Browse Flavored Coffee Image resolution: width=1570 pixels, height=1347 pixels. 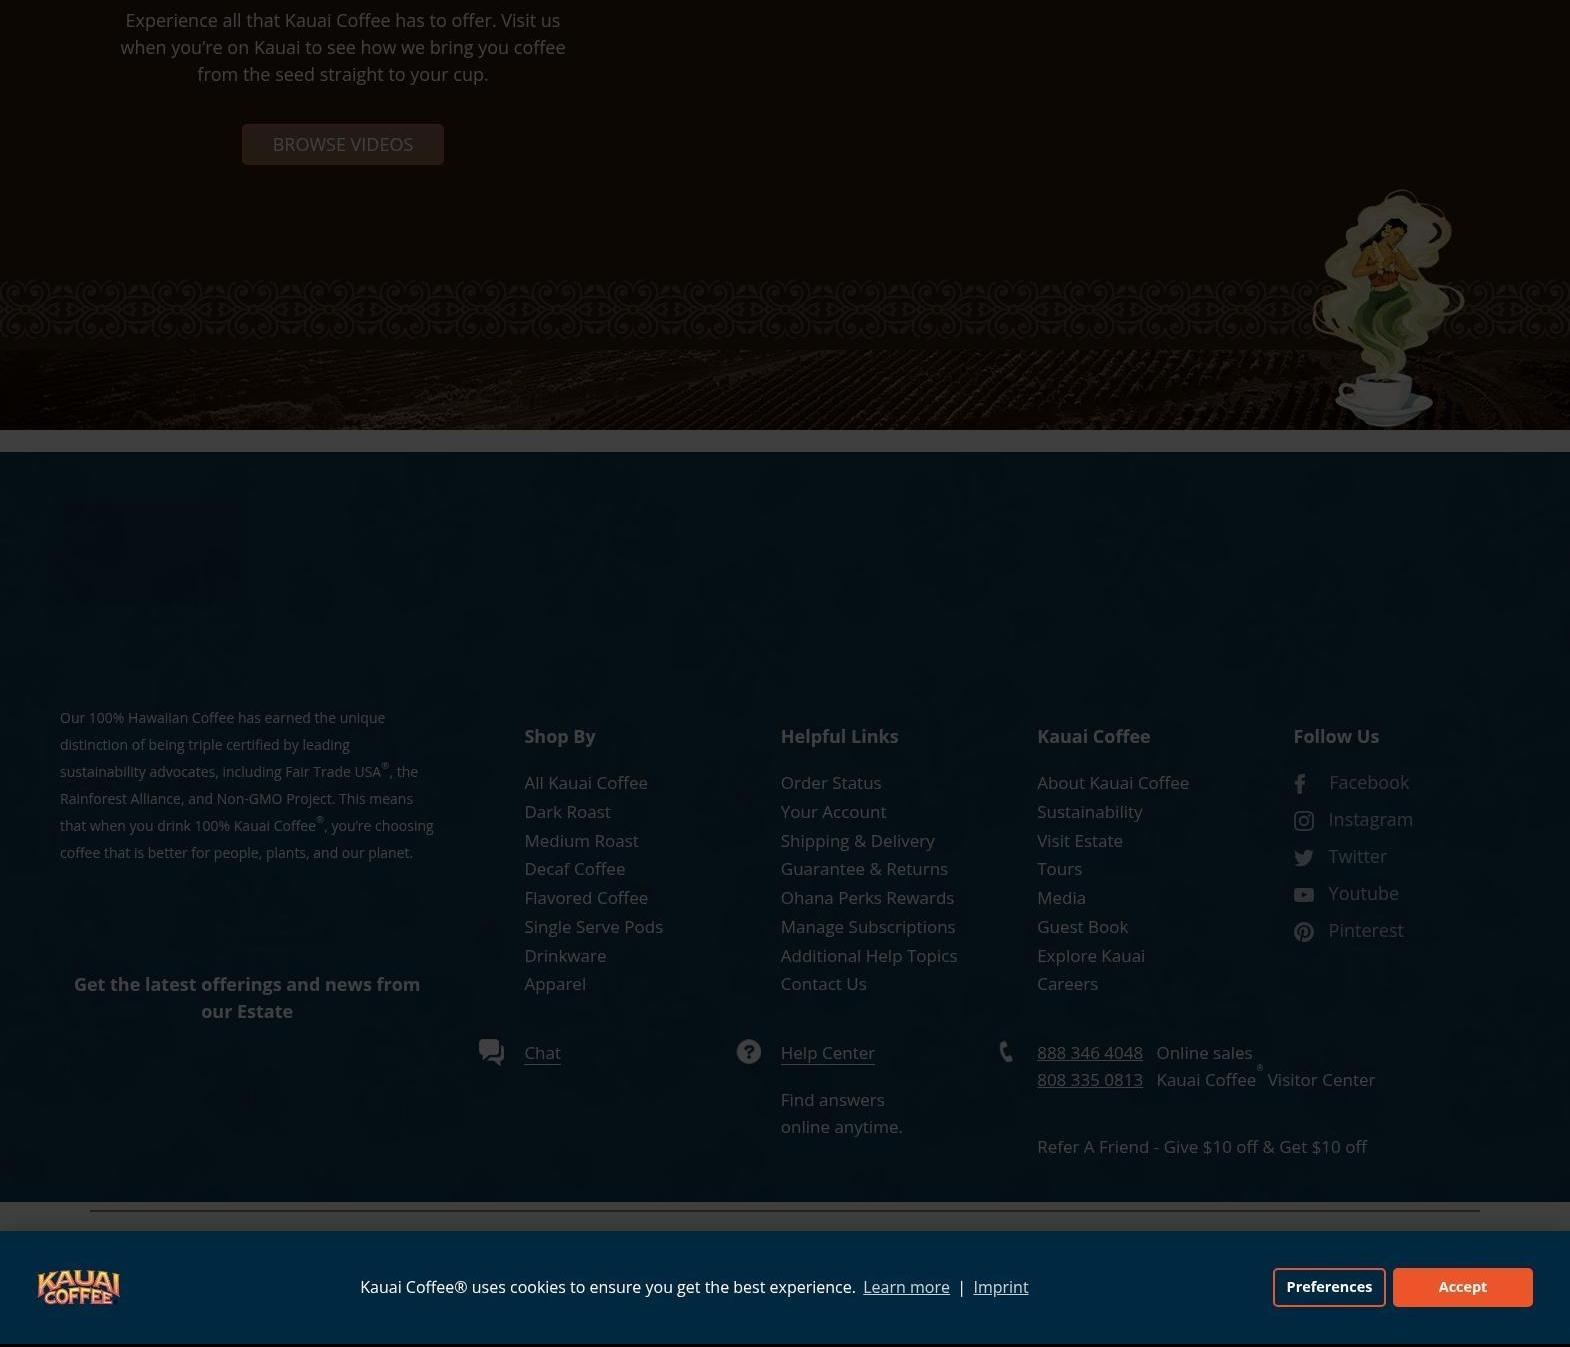pos(586,898)
